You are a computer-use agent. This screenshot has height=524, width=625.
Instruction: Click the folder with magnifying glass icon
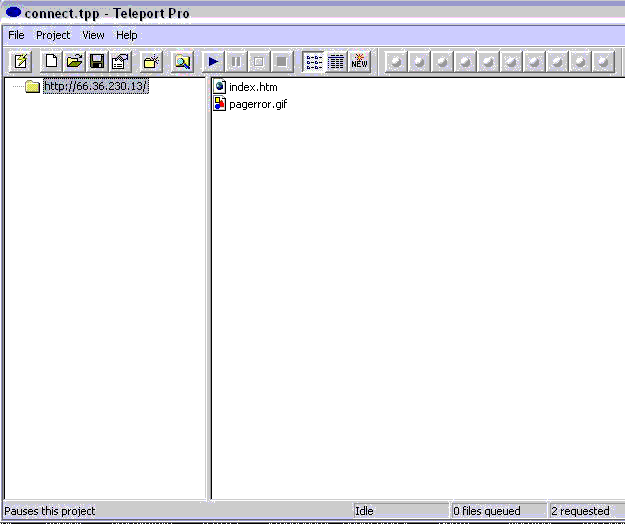pyautogui.click(x=182, y=61)
